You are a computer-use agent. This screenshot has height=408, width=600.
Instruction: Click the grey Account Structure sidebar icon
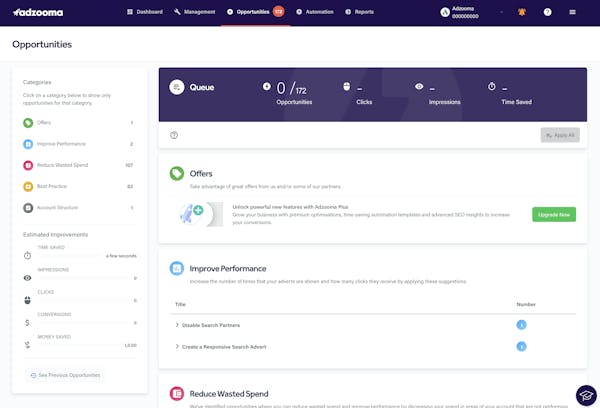28,208
